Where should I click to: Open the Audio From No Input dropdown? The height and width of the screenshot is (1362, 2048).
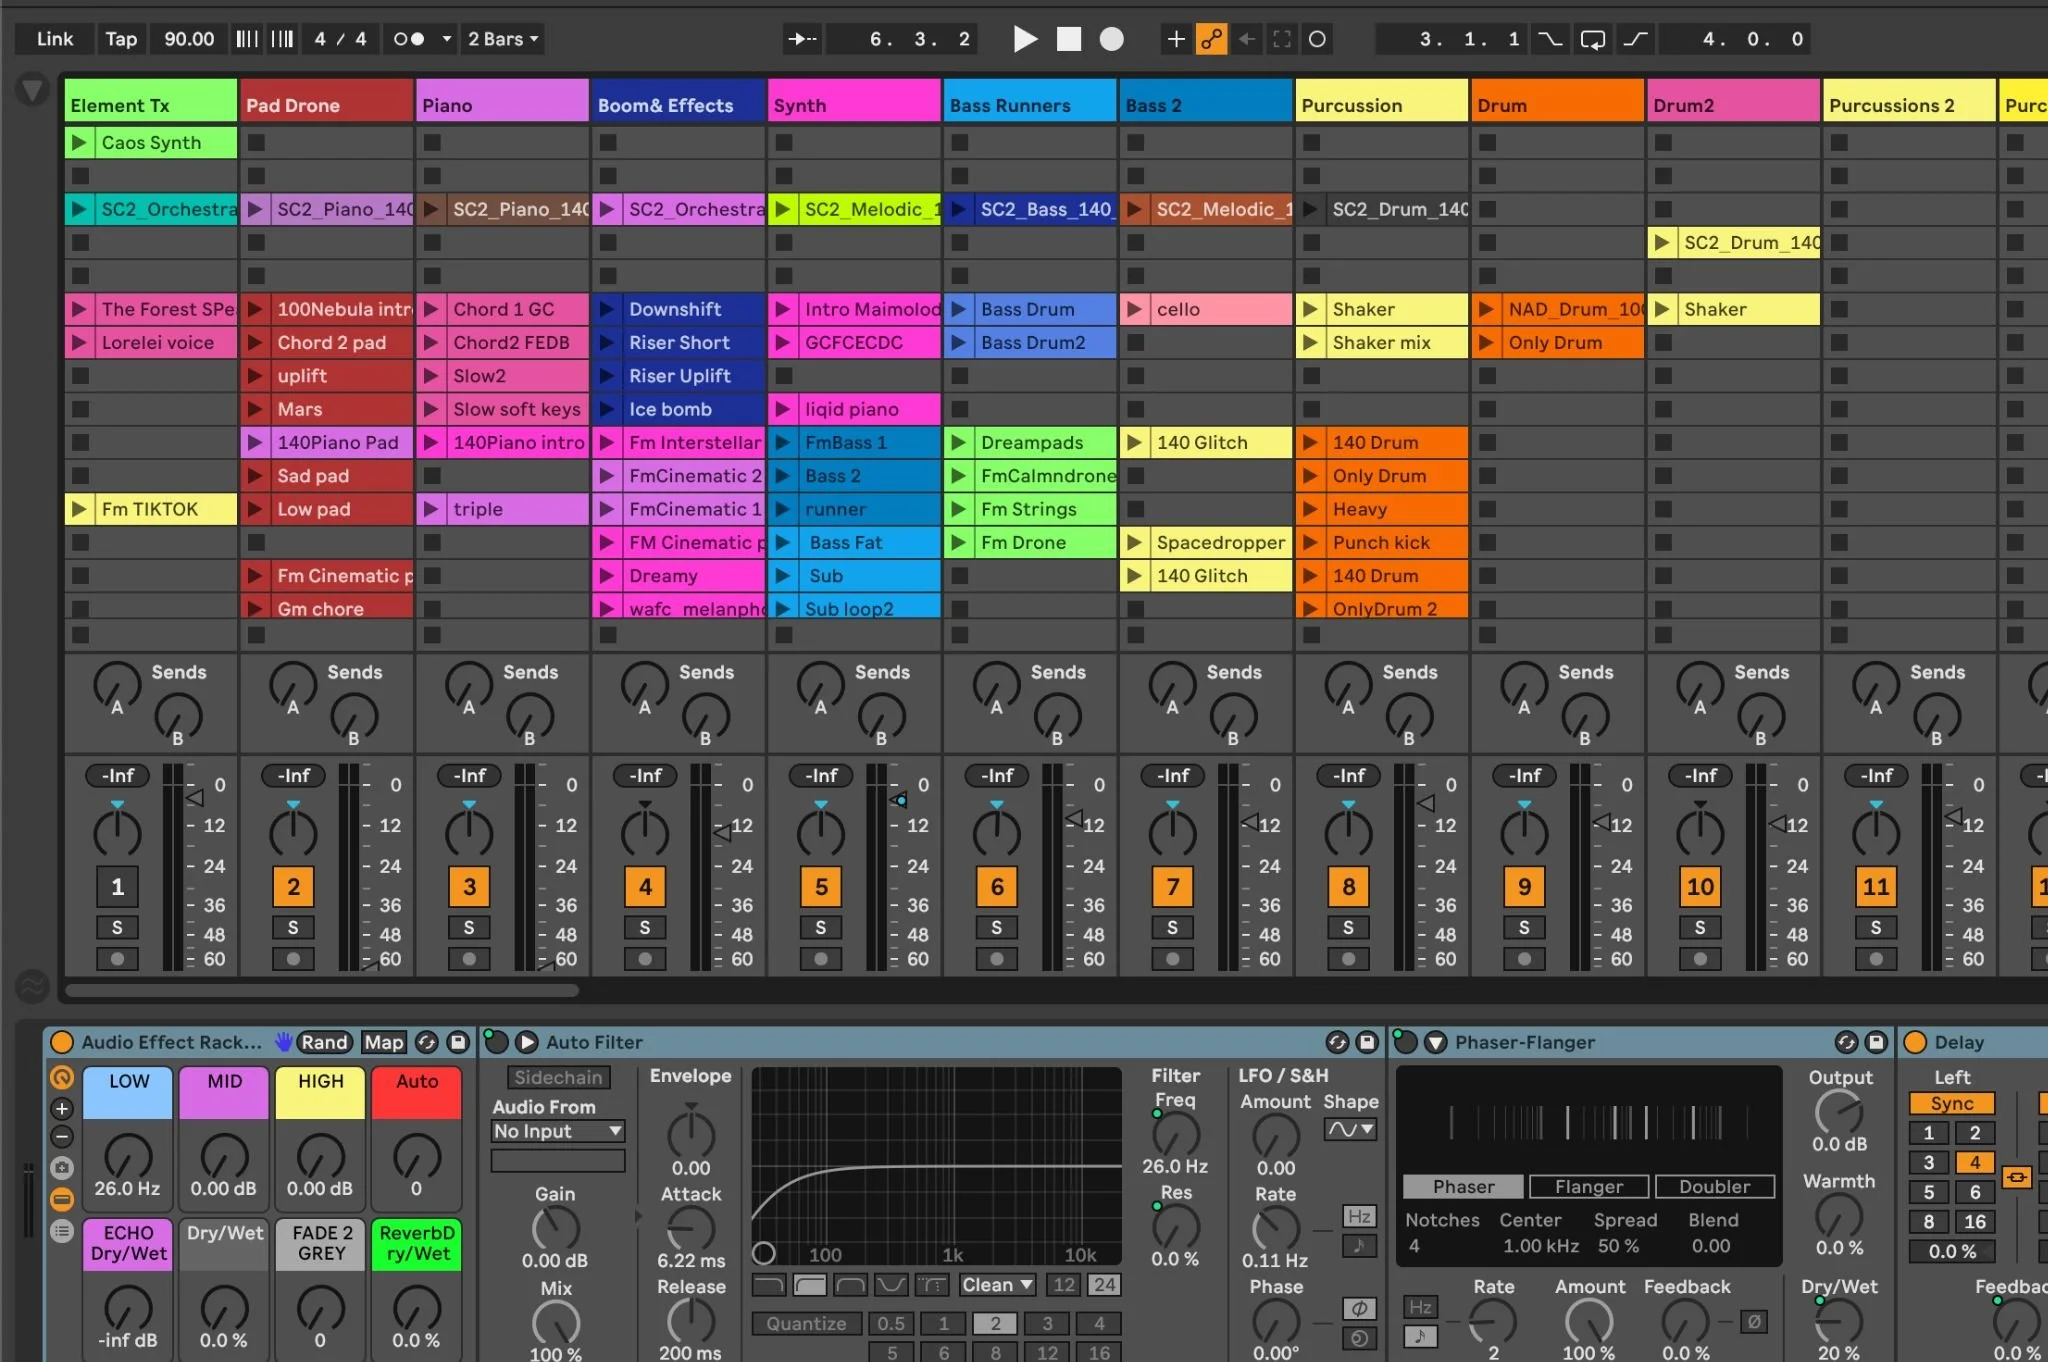pyautogui.click(x=558, y=1131)
